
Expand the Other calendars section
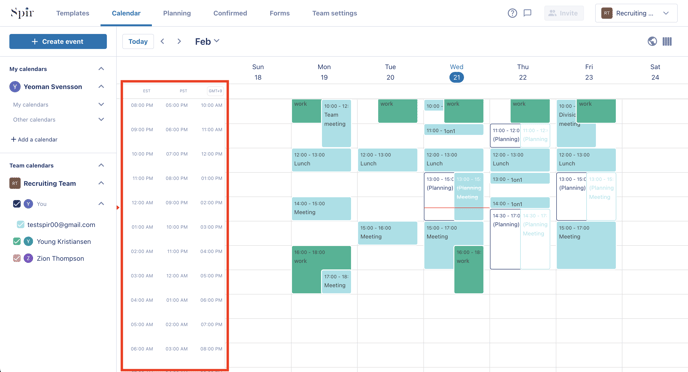(x=101, y=119)
